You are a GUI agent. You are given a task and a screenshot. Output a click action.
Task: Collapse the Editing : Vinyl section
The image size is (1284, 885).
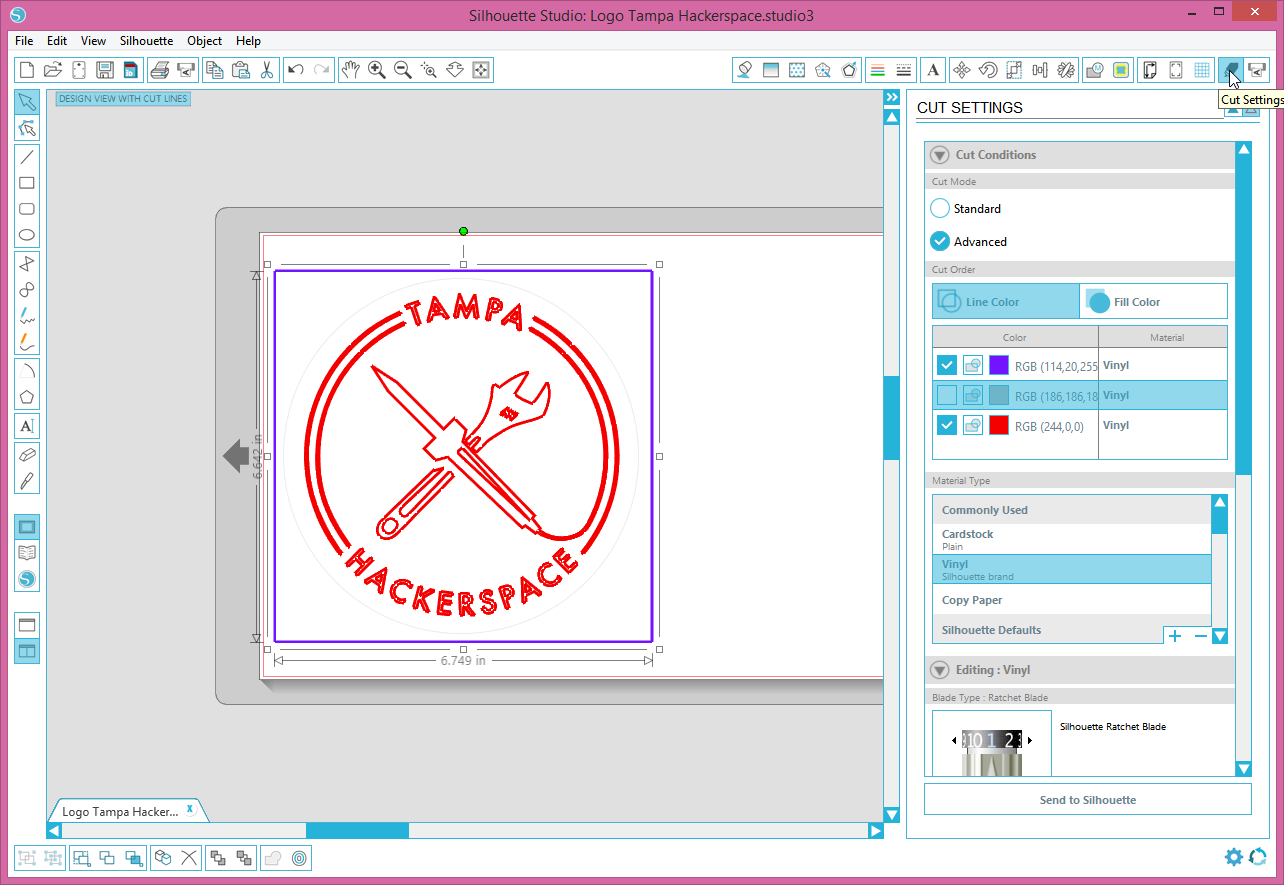pyautogui.click(x=938, y=670)
